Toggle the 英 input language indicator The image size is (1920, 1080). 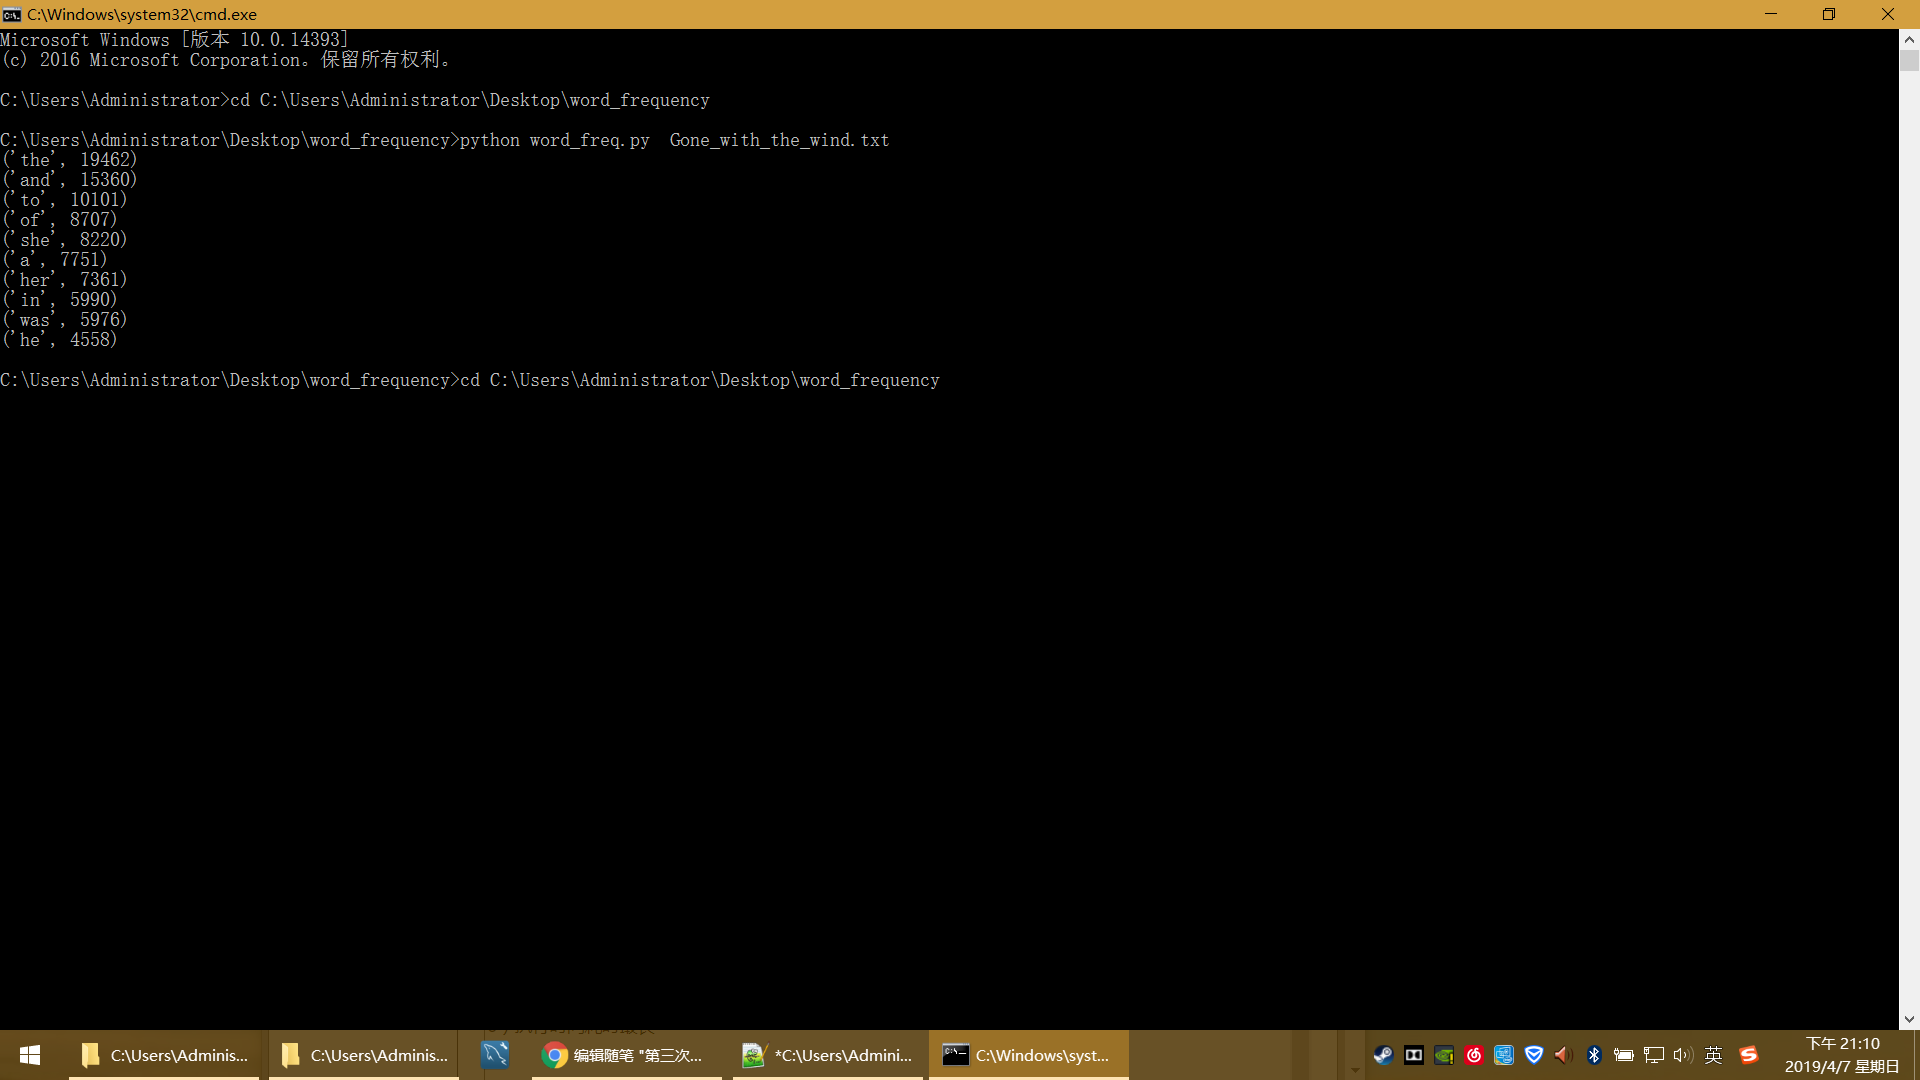click(1713, 1055)
